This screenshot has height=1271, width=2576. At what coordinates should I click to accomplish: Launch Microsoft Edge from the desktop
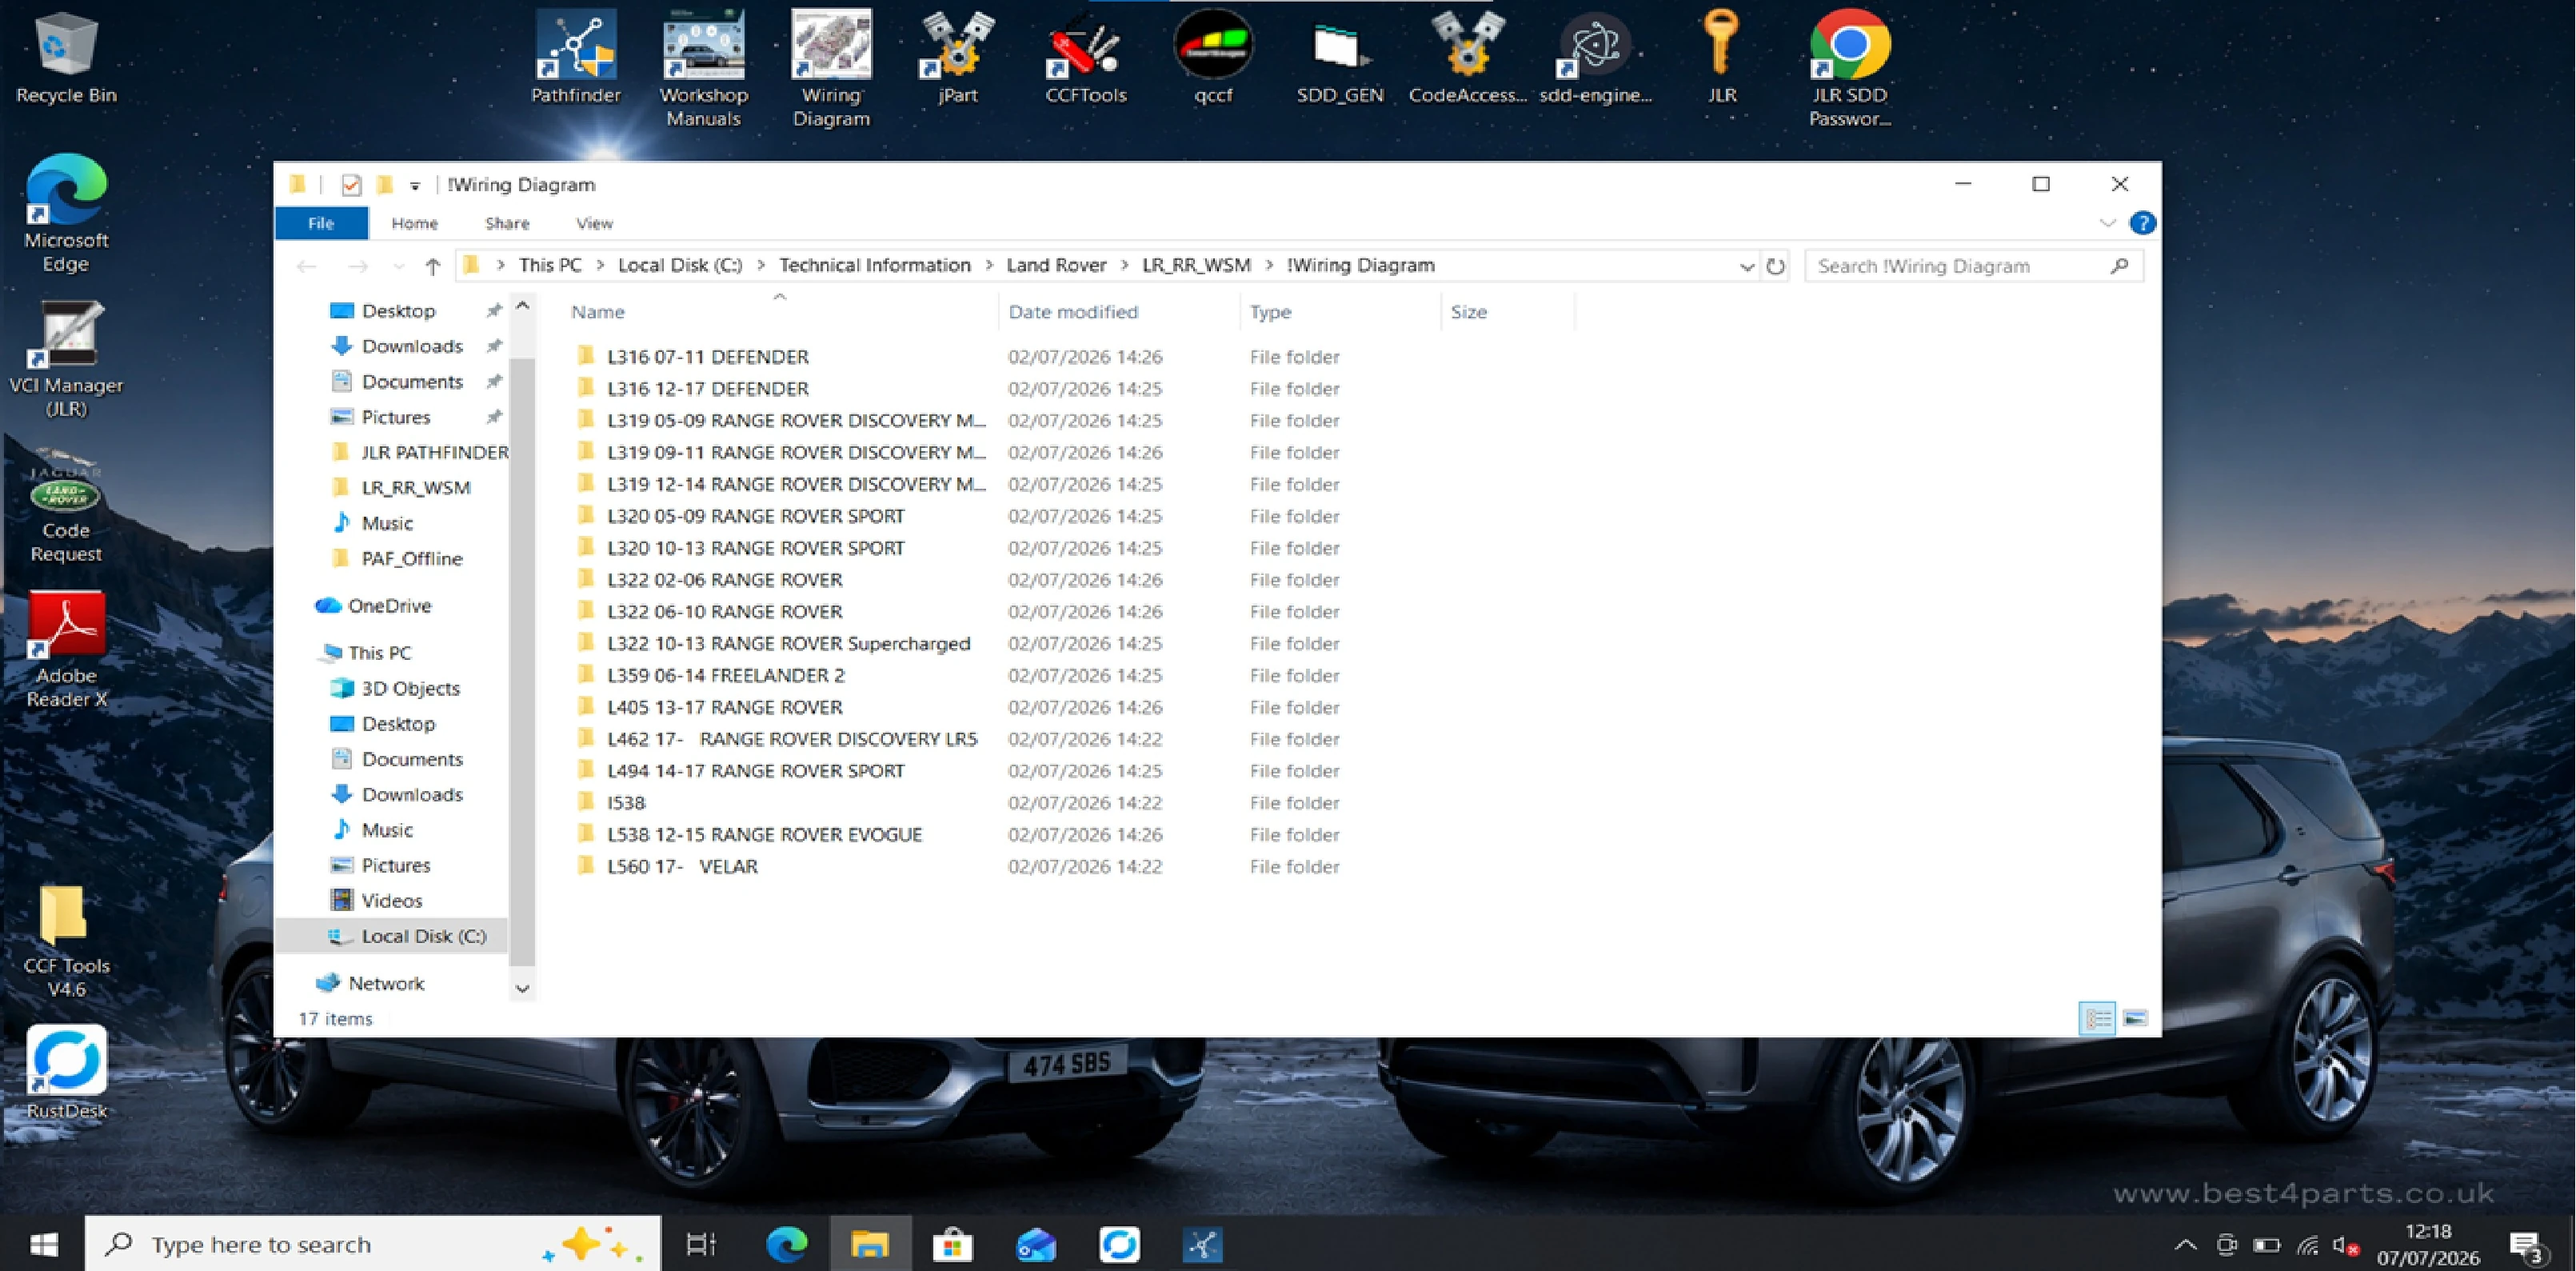coord(66,213)
